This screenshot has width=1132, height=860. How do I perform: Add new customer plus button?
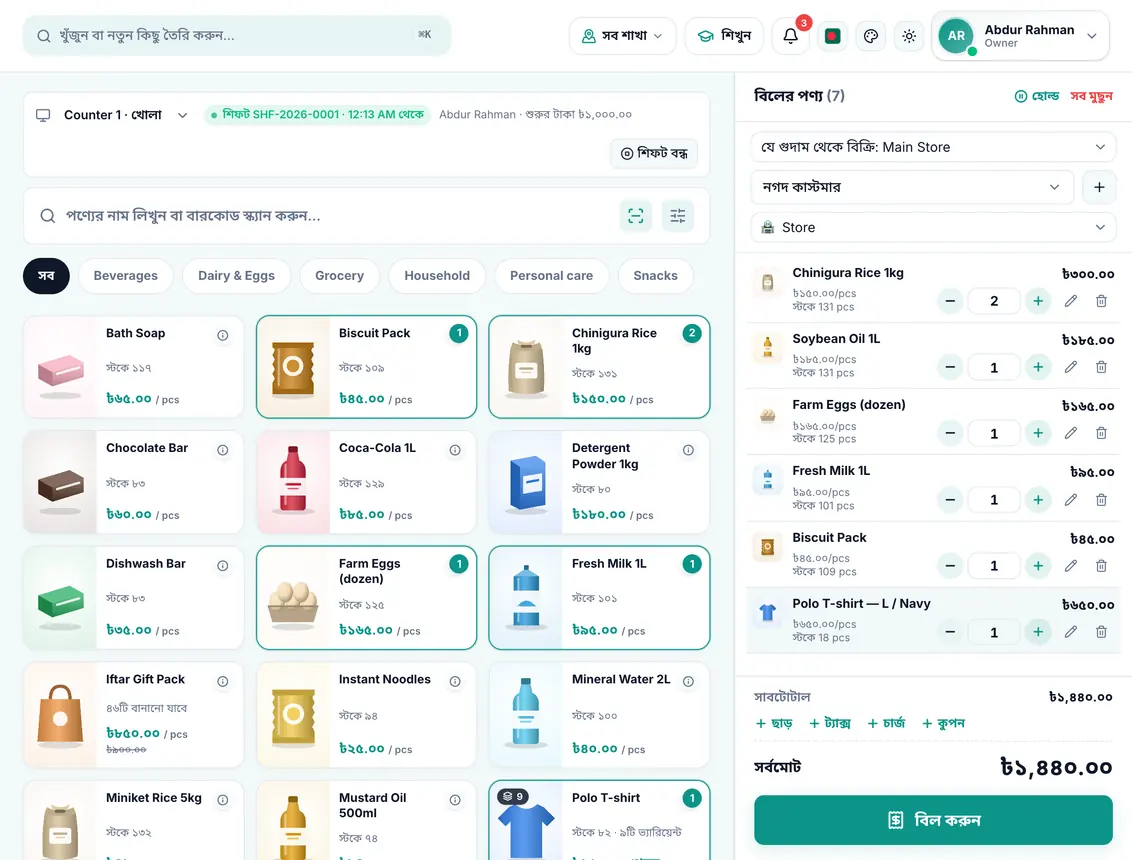tap(1099, 187)
